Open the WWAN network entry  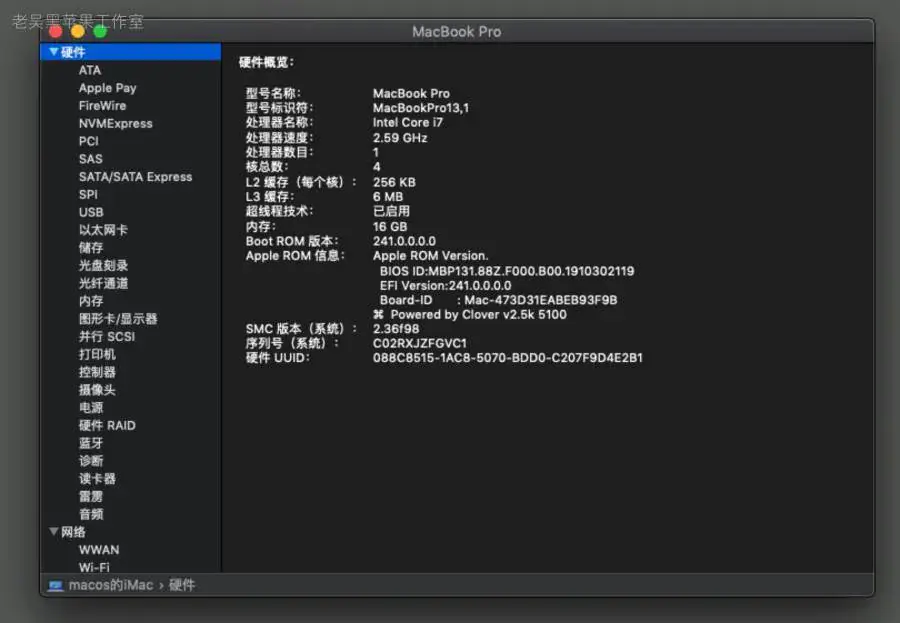click(x=99, y=550)
